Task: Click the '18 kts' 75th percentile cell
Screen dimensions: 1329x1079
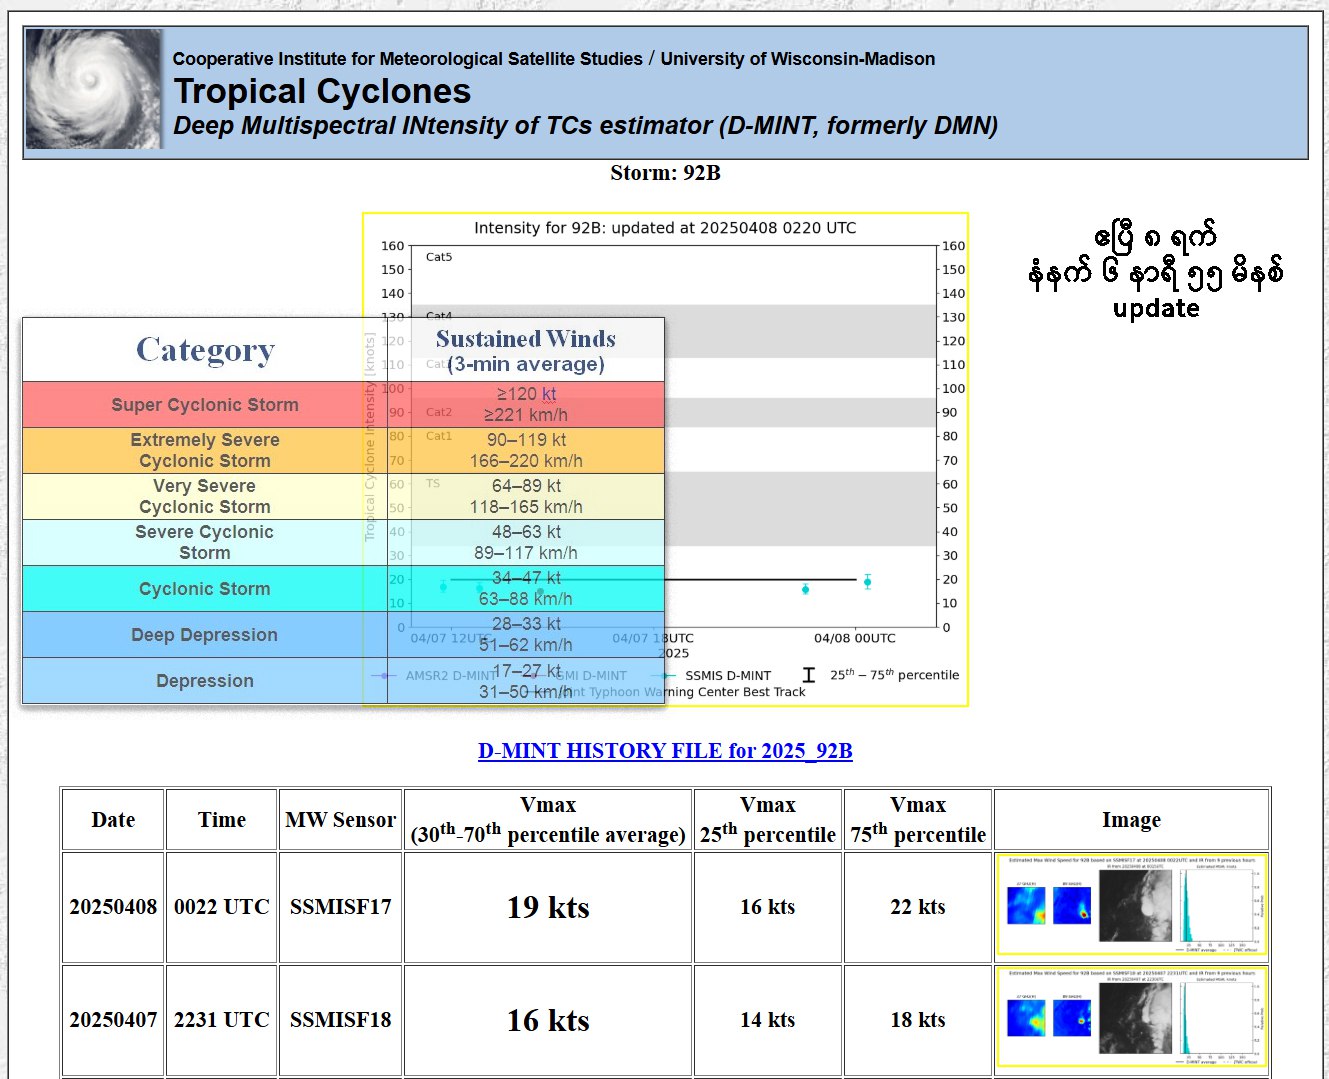Action: 918,1020
